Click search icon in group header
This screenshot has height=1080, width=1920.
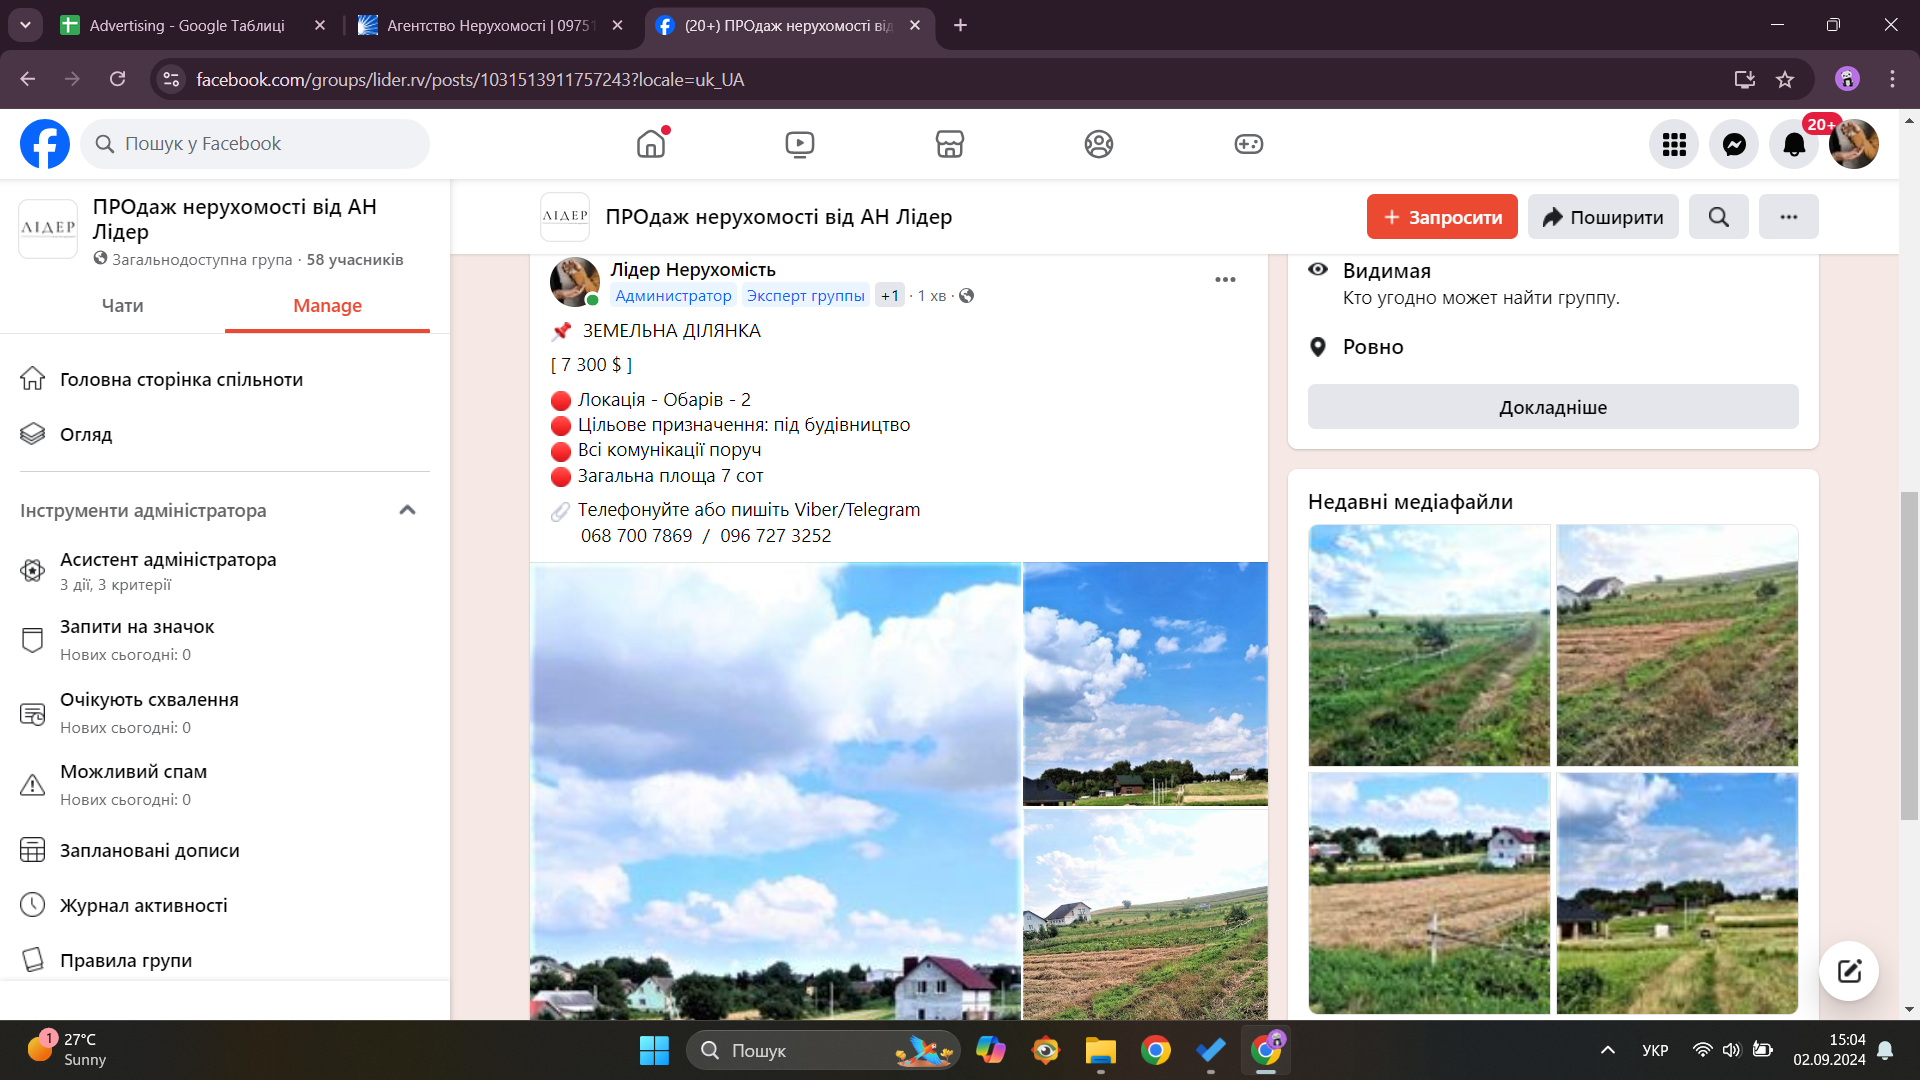click(x=1718, y=217)
